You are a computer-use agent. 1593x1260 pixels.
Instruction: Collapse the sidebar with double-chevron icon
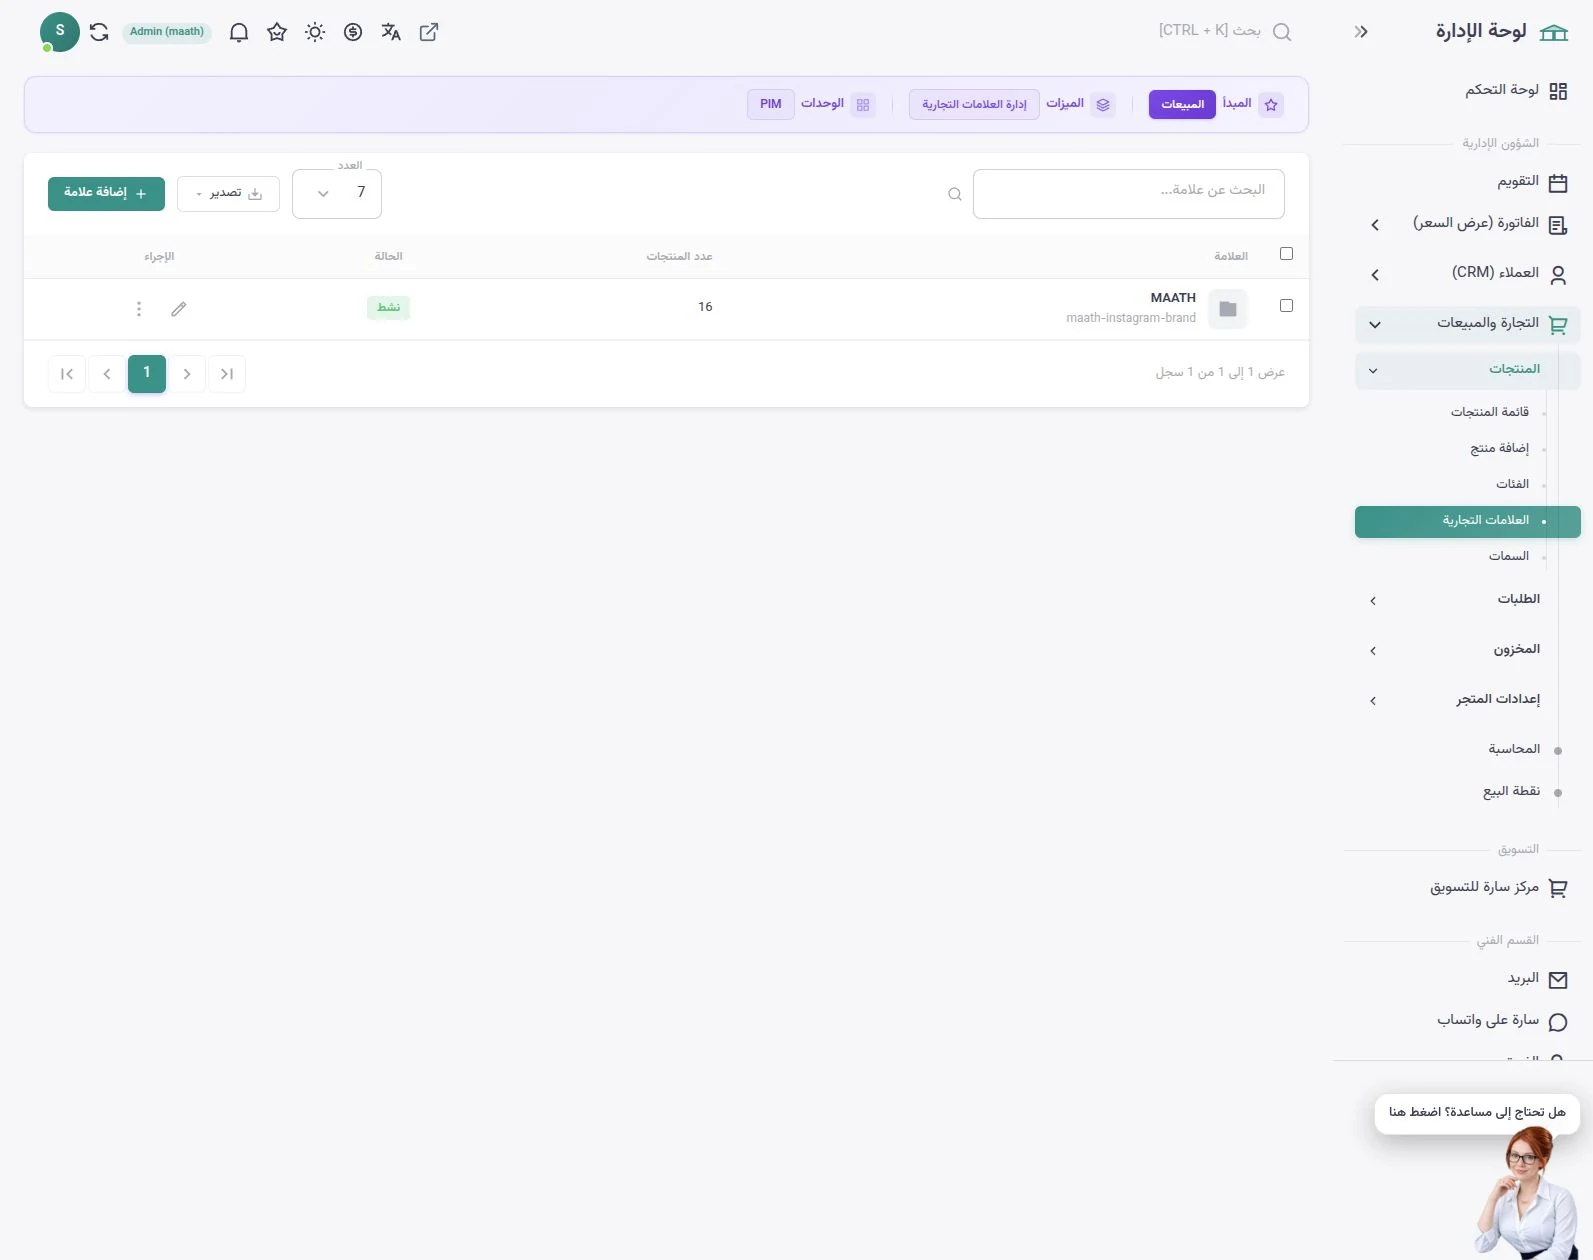1361,32
